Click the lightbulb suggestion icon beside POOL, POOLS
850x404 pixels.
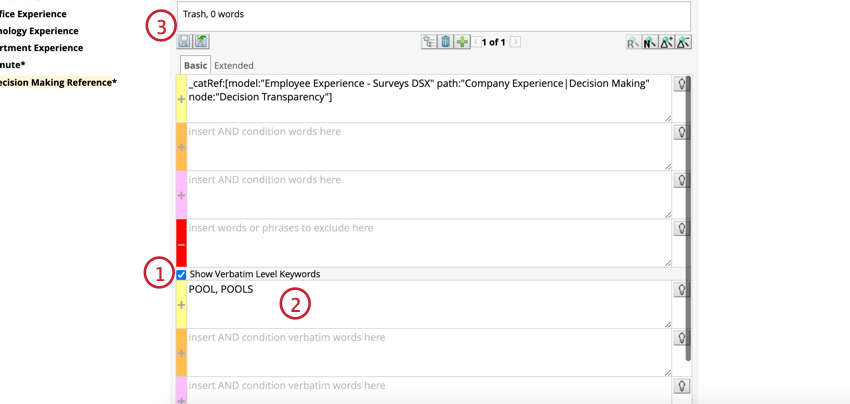[x=681, y=290]
